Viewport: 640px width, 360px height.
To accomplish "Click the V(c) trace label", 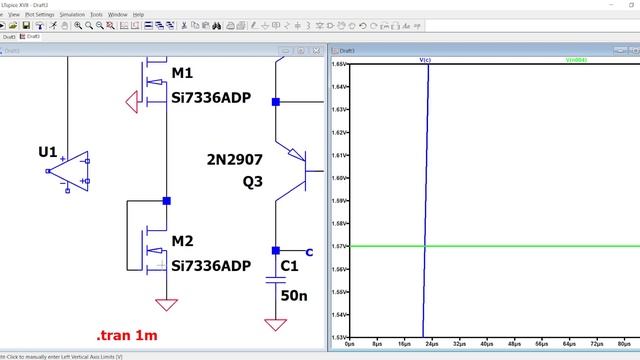I will [x=425, y=60].
